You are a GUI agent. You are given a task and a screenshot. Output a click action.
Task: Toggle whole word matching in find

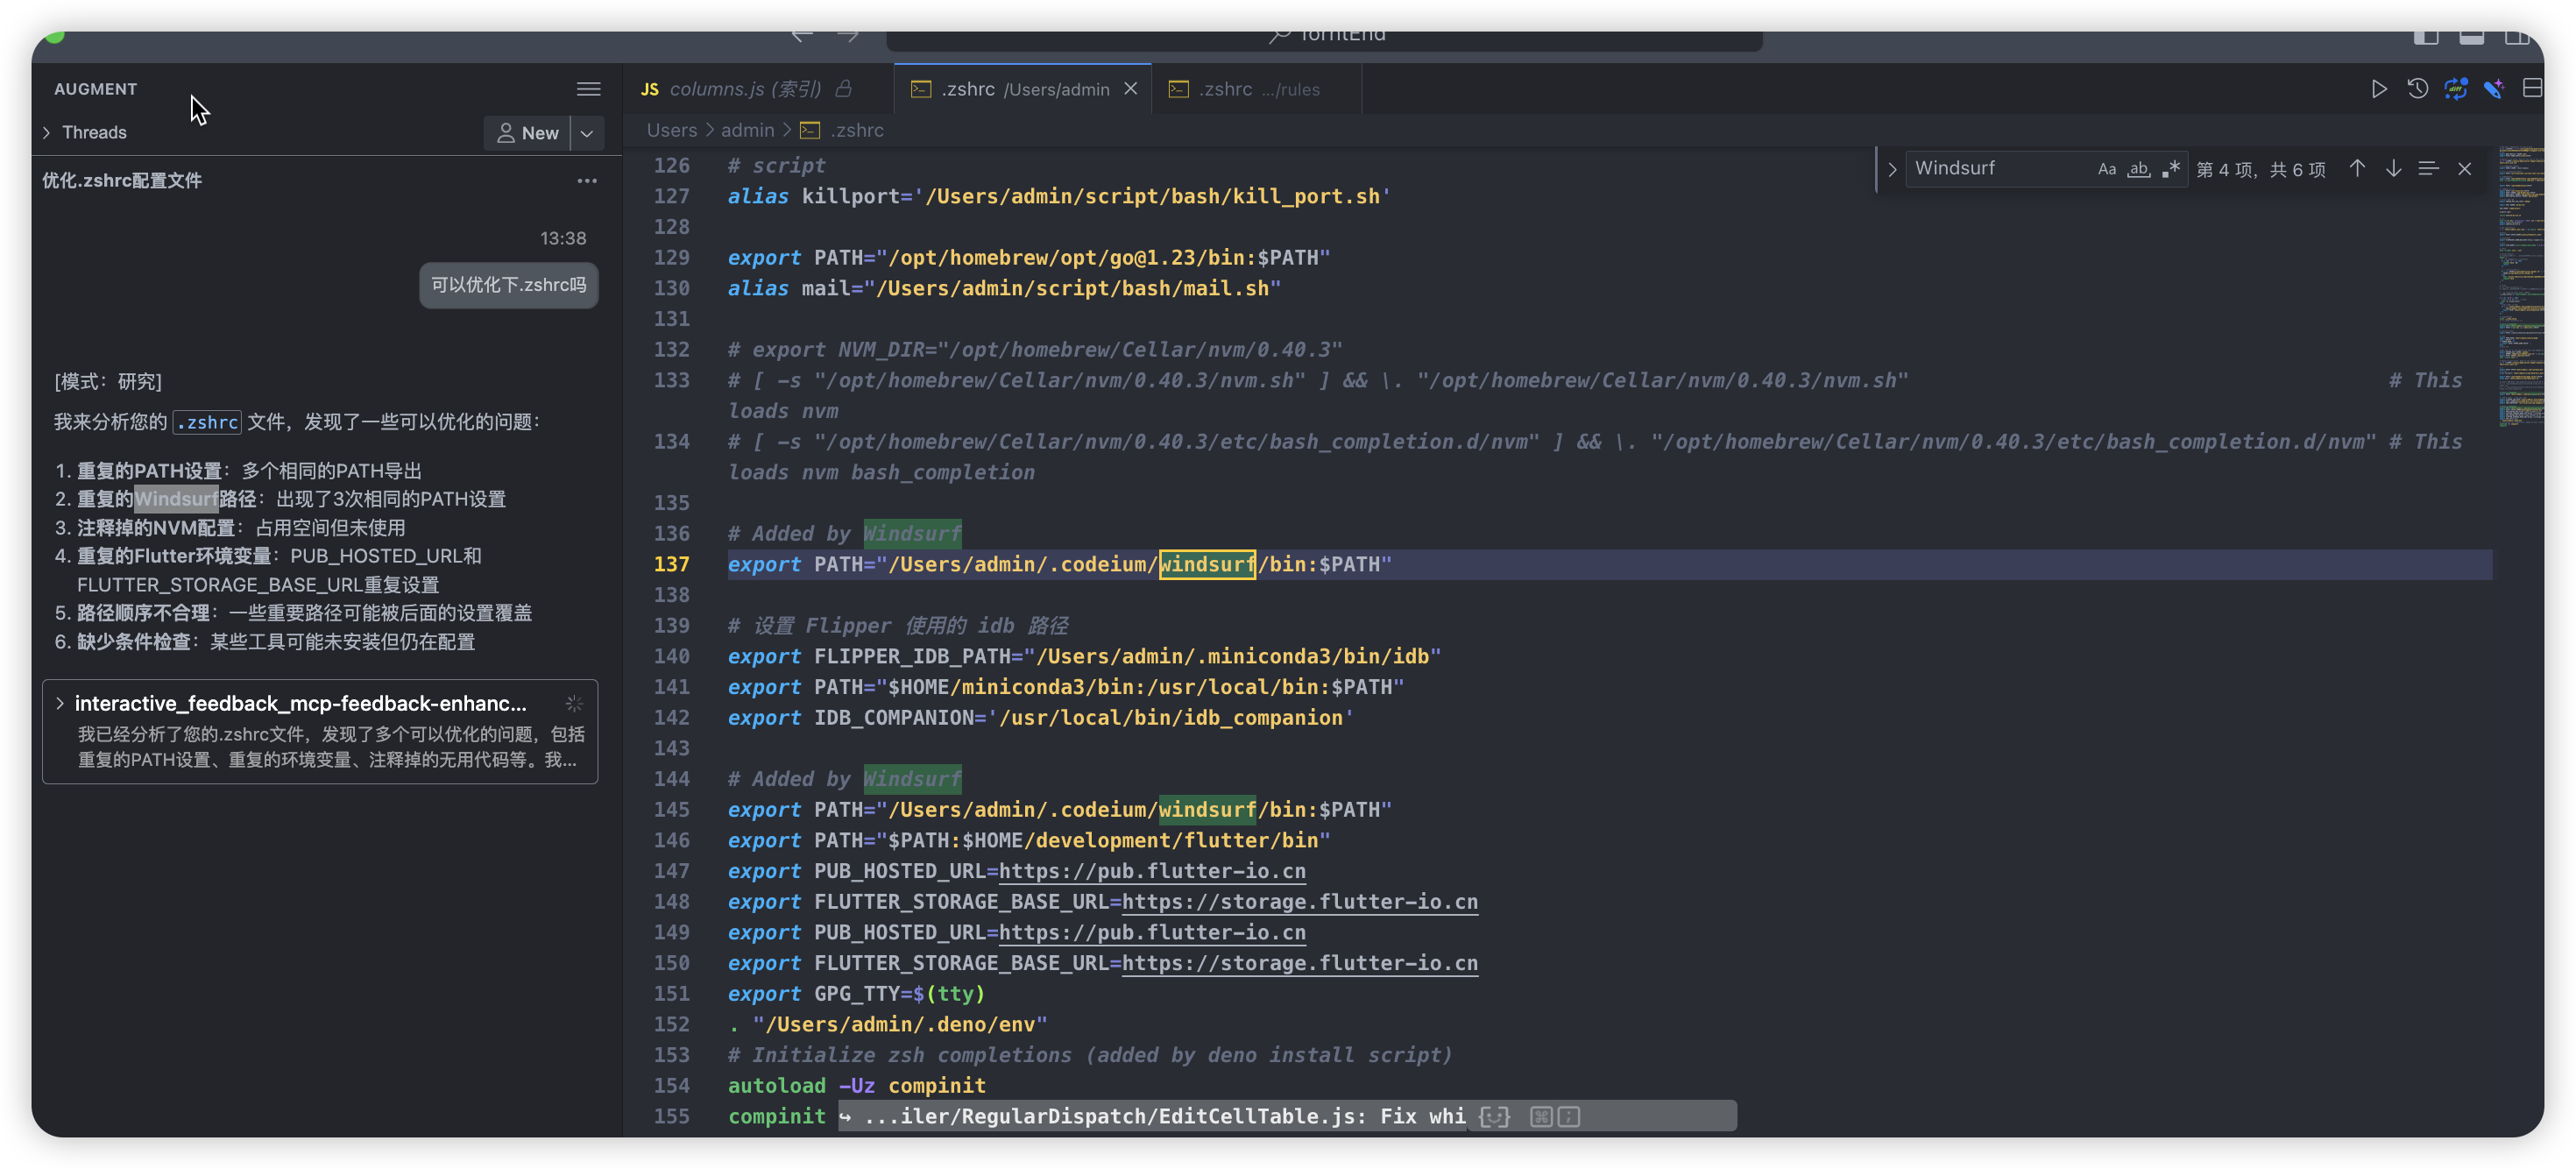[x=2138, y=169]
